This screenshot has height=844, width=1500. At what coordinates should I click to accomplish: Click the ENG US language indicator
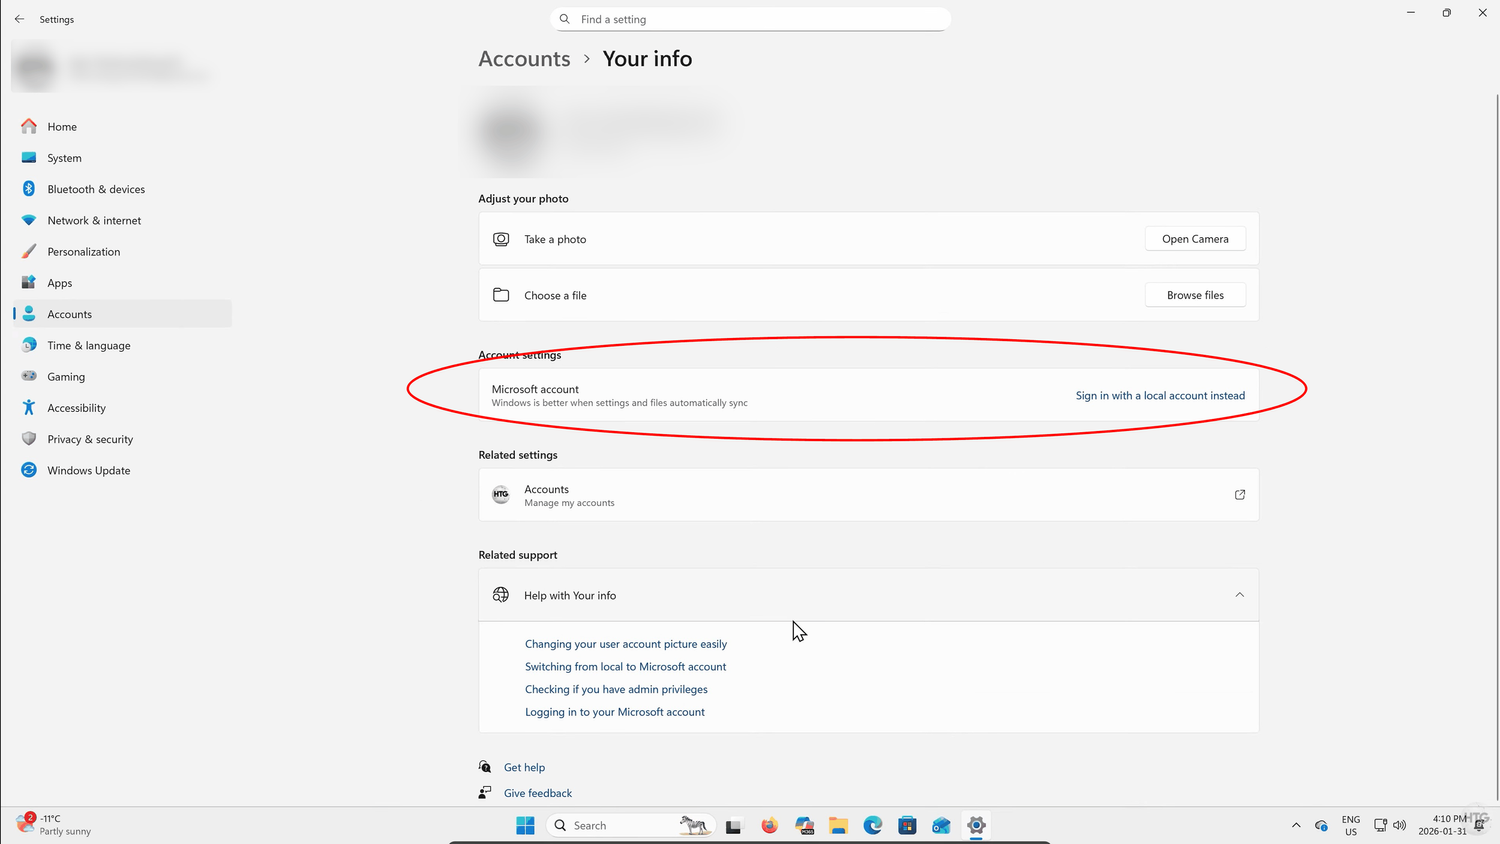(1351, 825)
